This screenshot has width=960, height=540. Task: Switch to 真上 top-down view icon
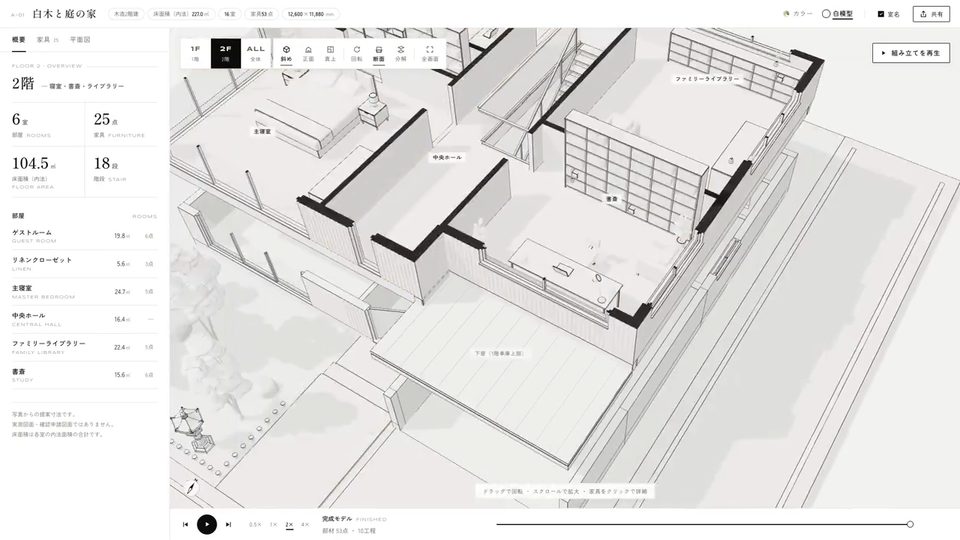pos(330,53)
